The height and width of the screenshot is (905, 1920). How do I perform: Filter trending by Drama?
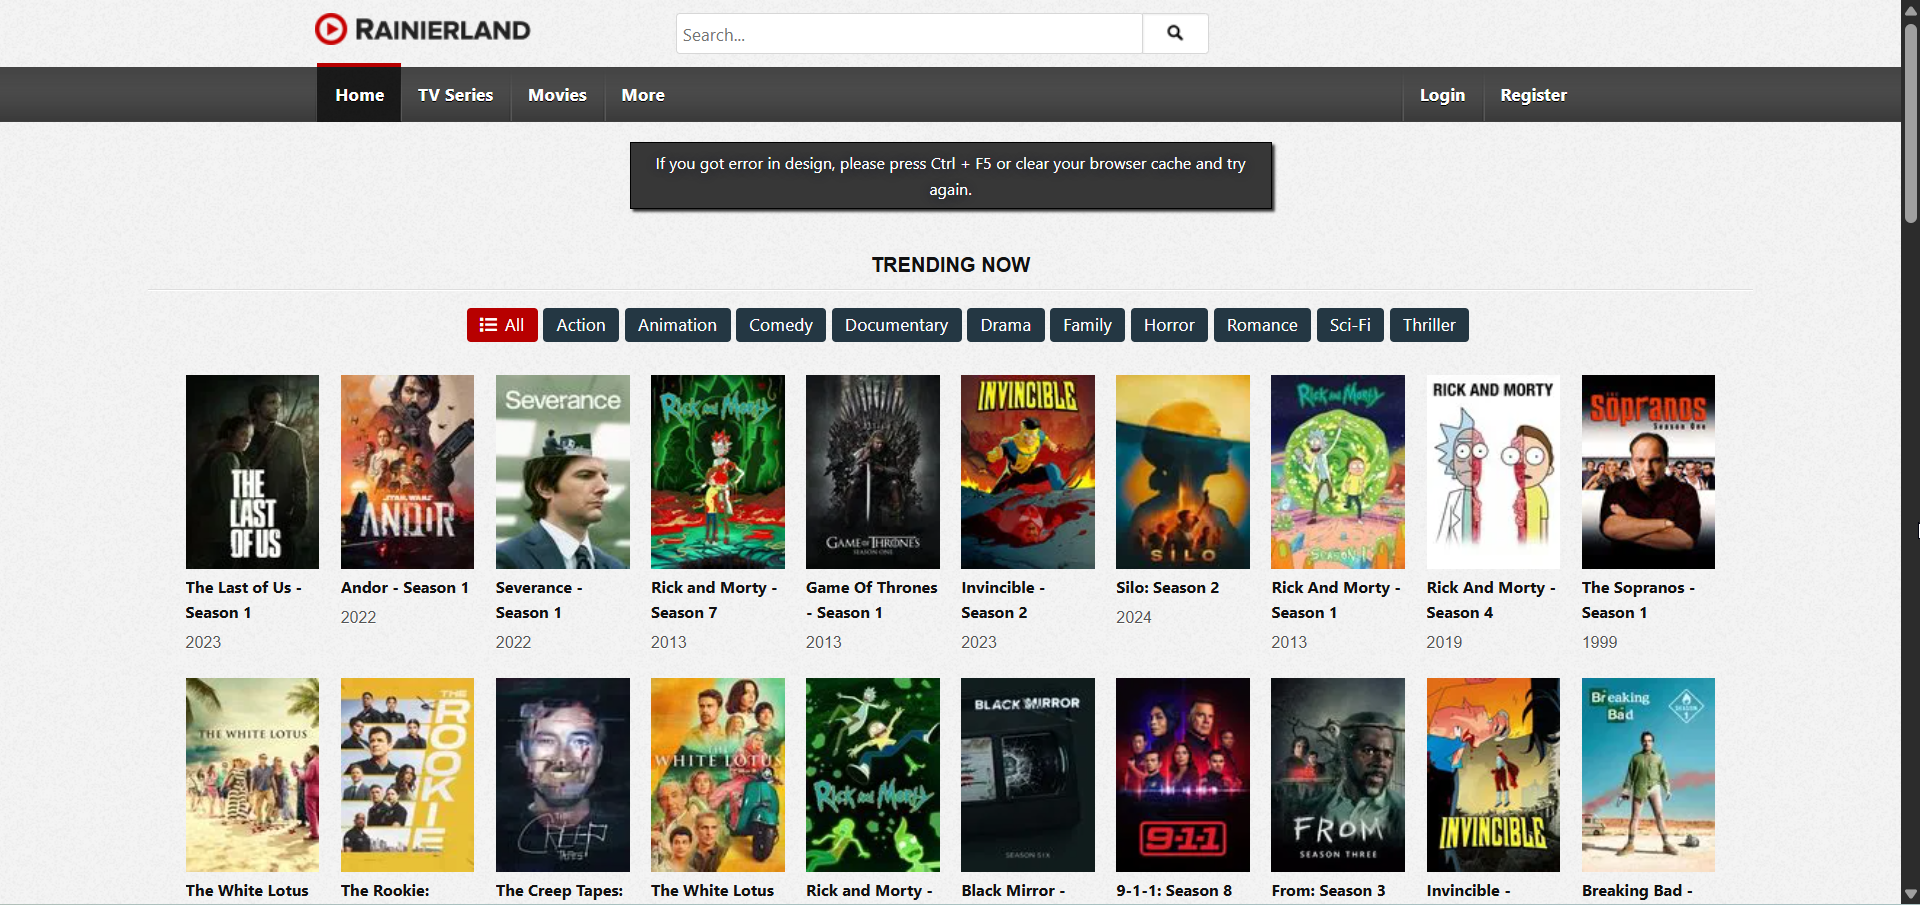[1005, 325]
